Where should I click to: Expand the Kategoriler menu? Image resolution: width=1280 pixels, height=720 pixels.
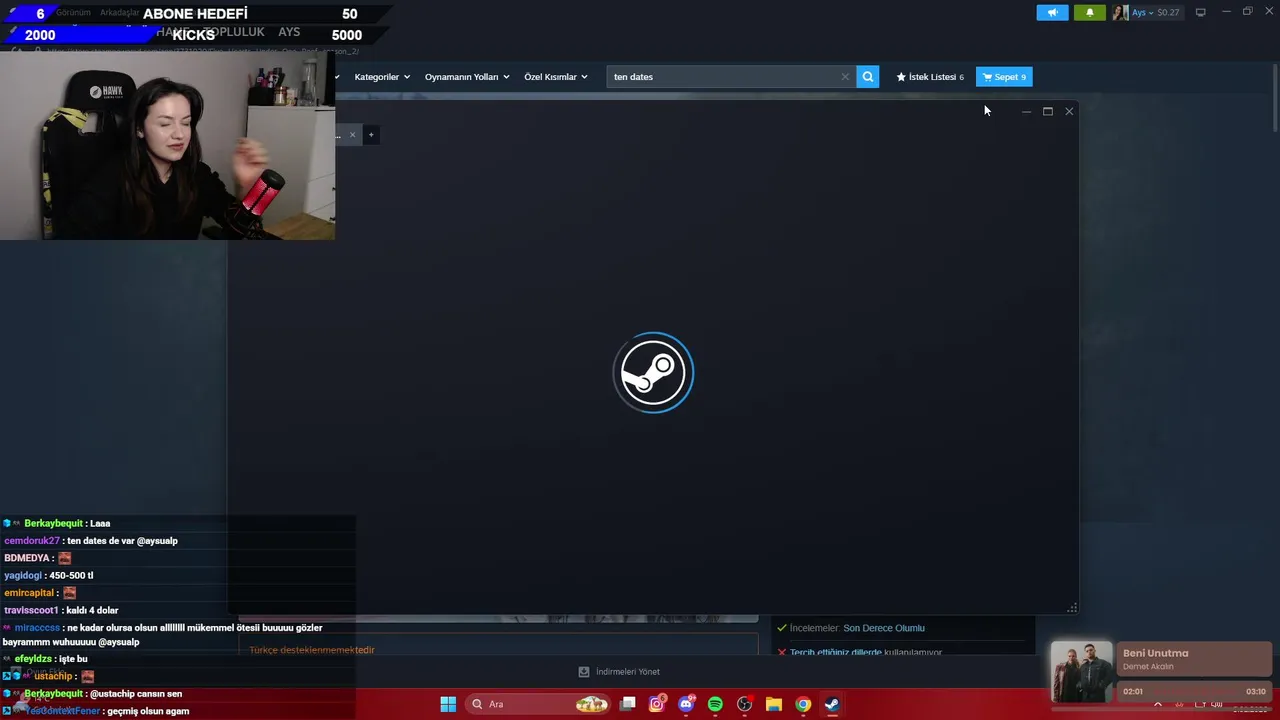point(382,77)
